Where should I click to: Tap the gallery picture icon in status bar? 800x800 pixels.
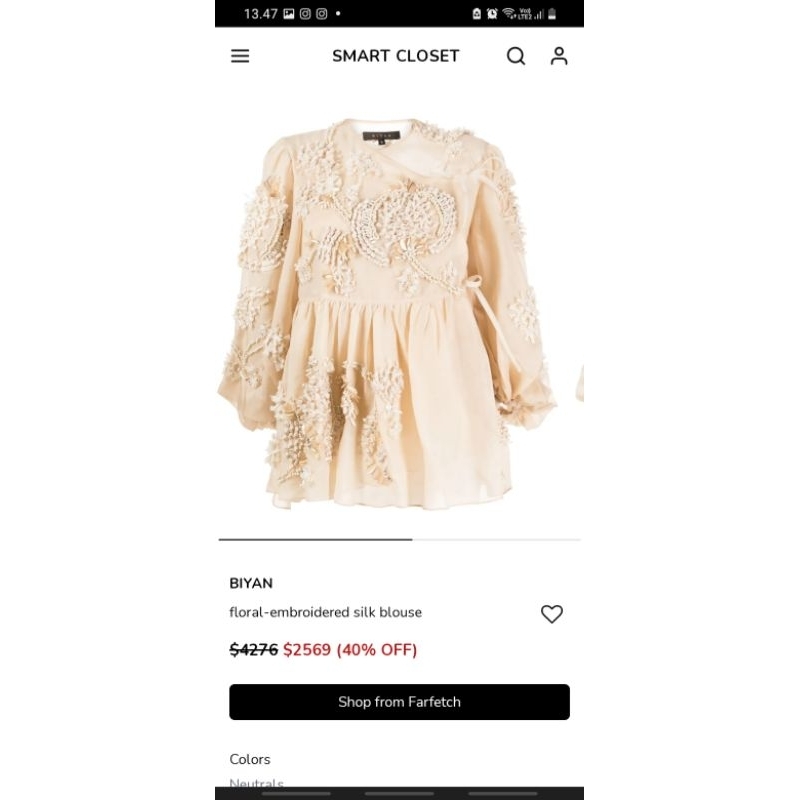coord(289,14)
